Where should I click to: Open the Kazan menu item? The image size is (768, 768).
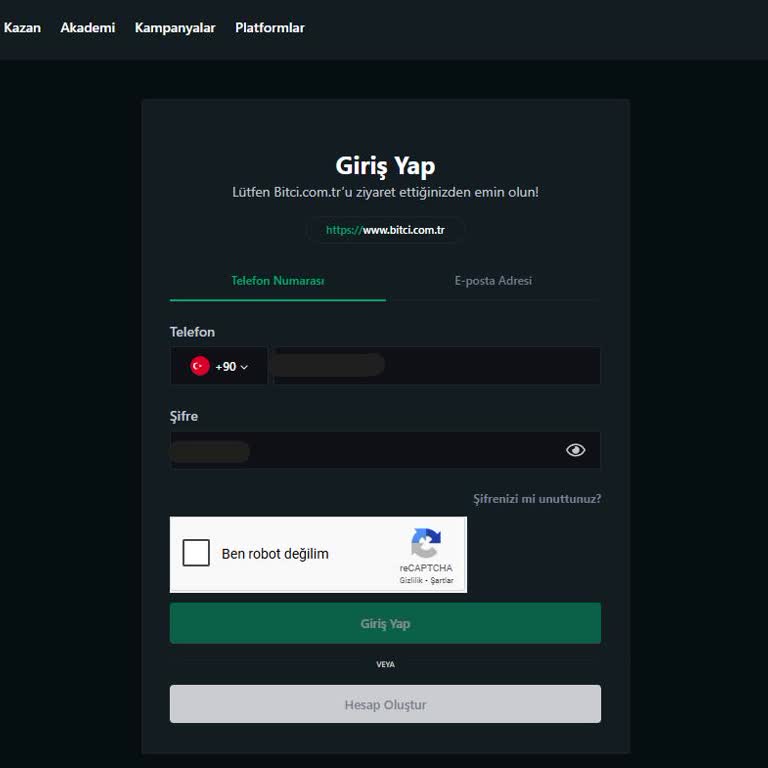click(23, 28)
